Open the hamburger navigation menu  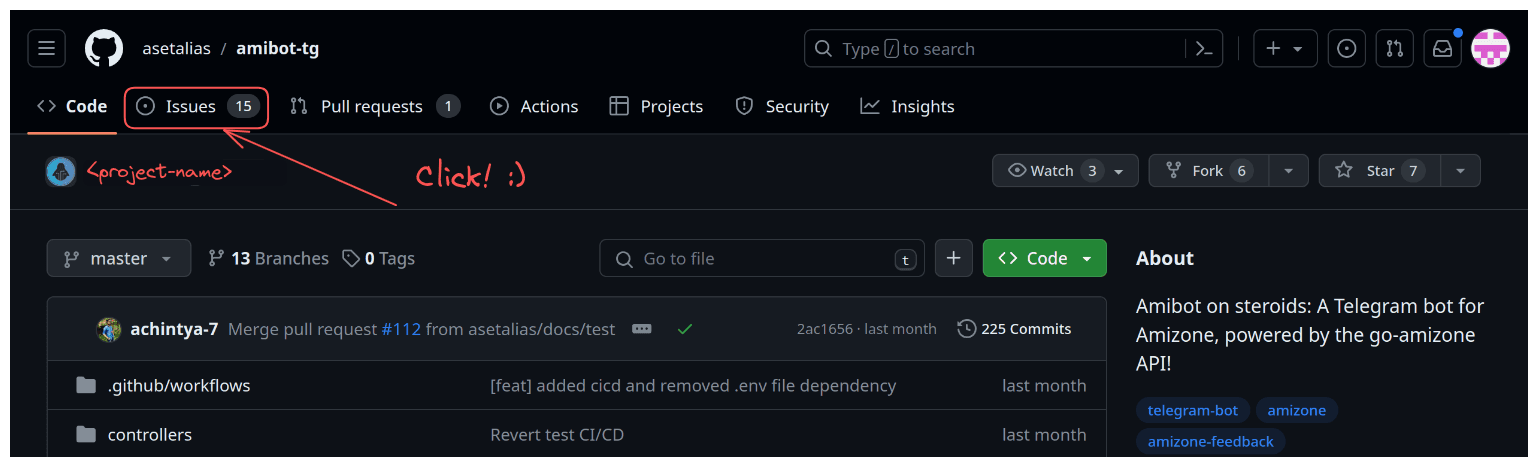point(47,48)
